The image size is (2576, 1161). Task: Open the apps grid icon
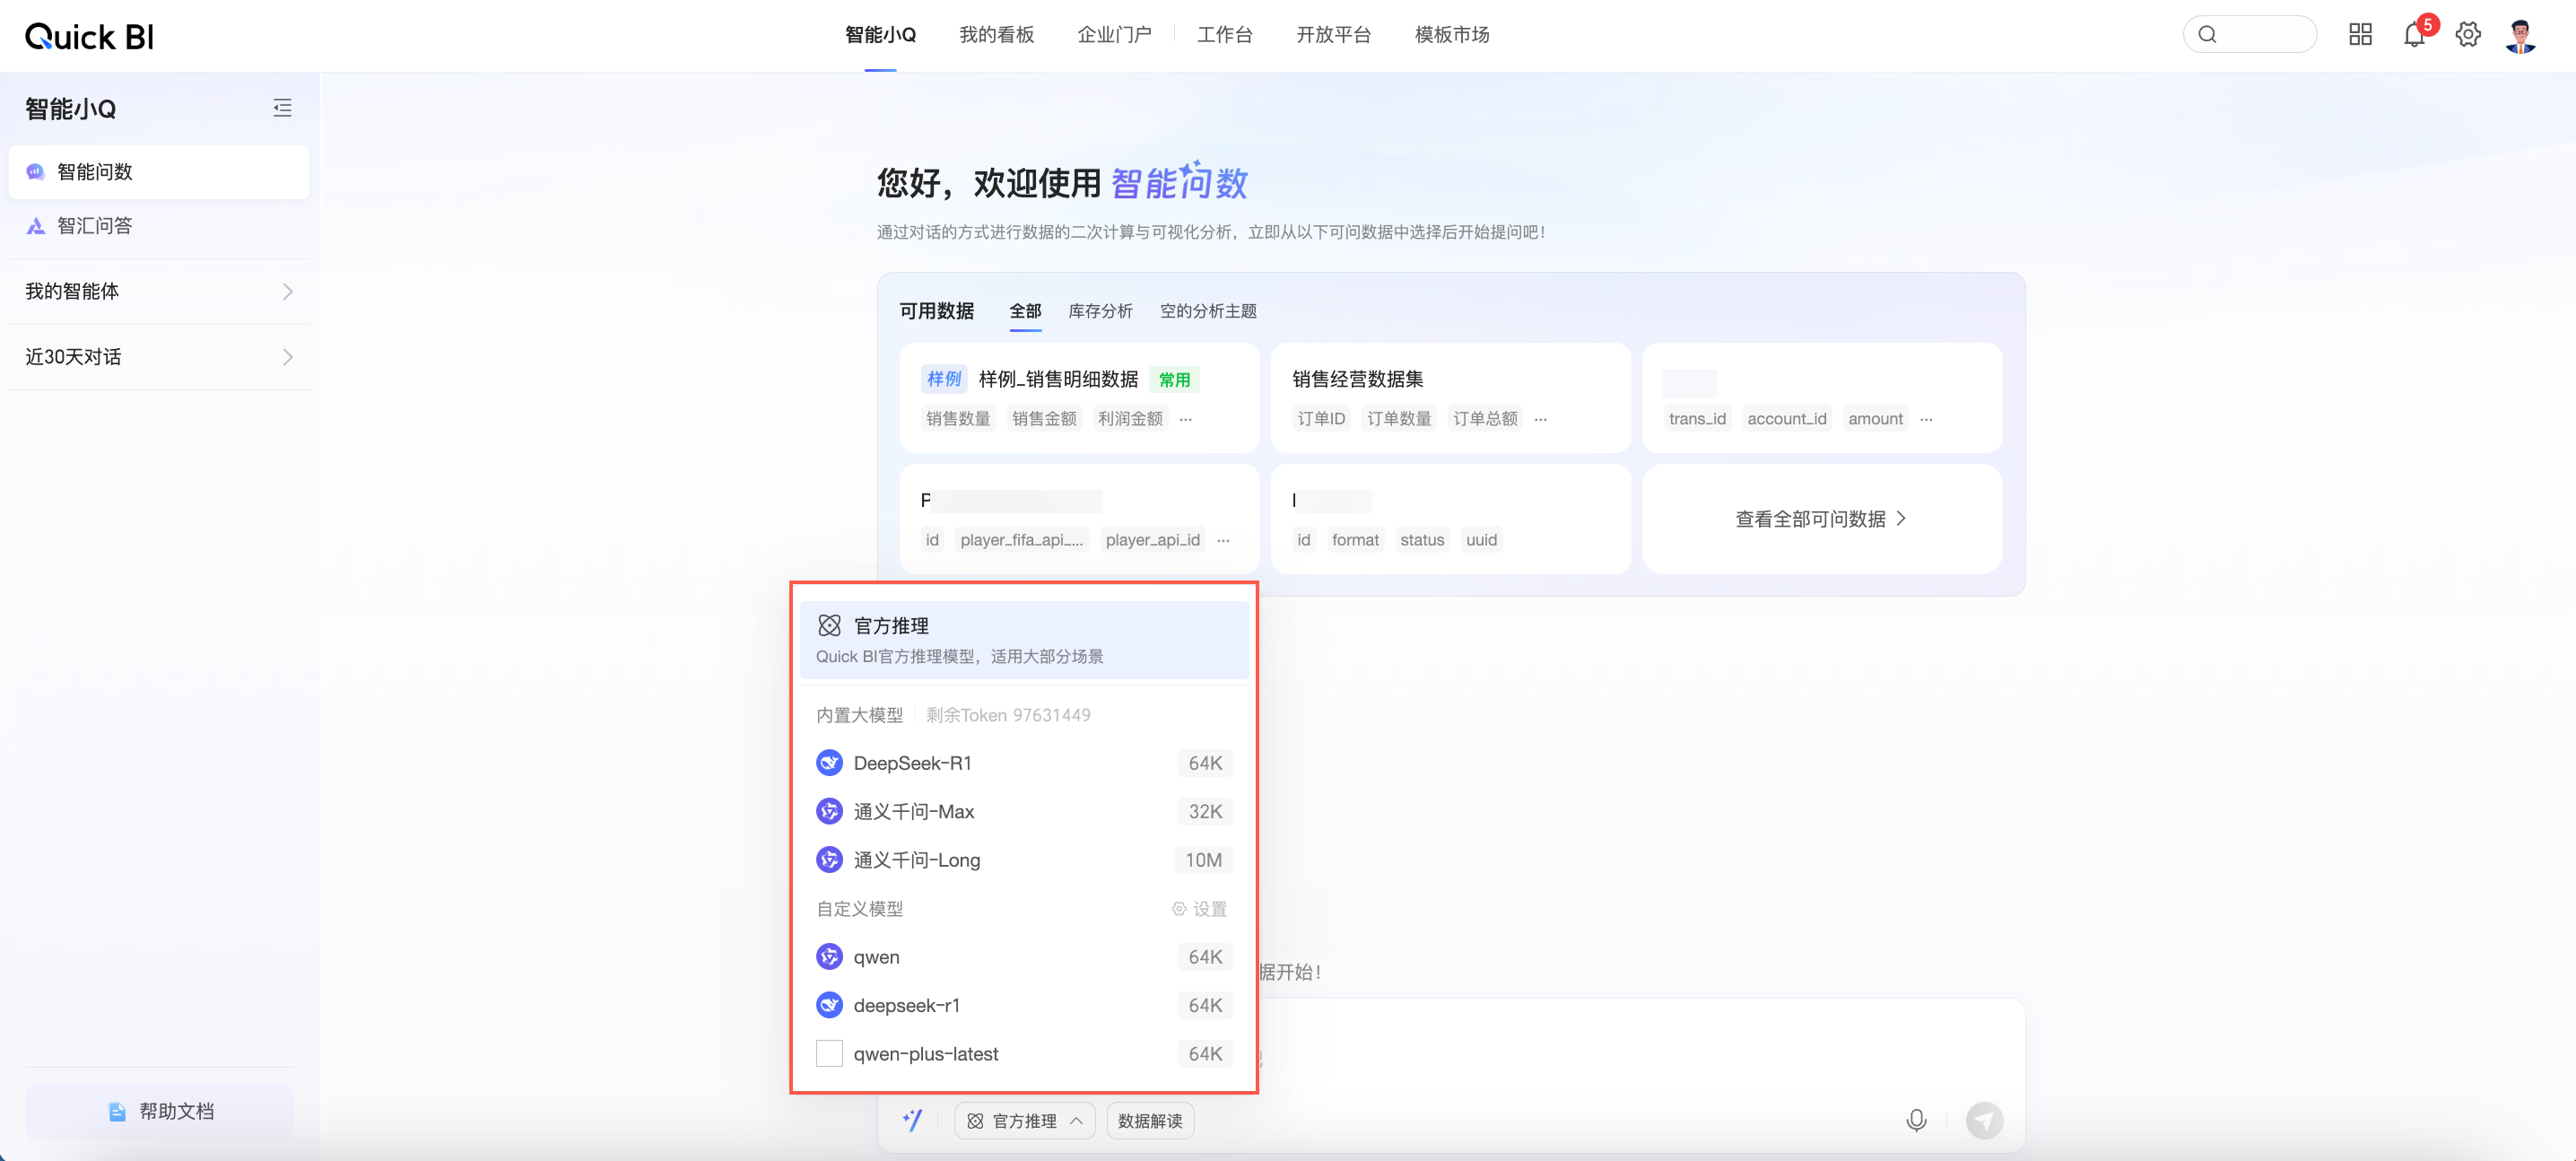2360,35
